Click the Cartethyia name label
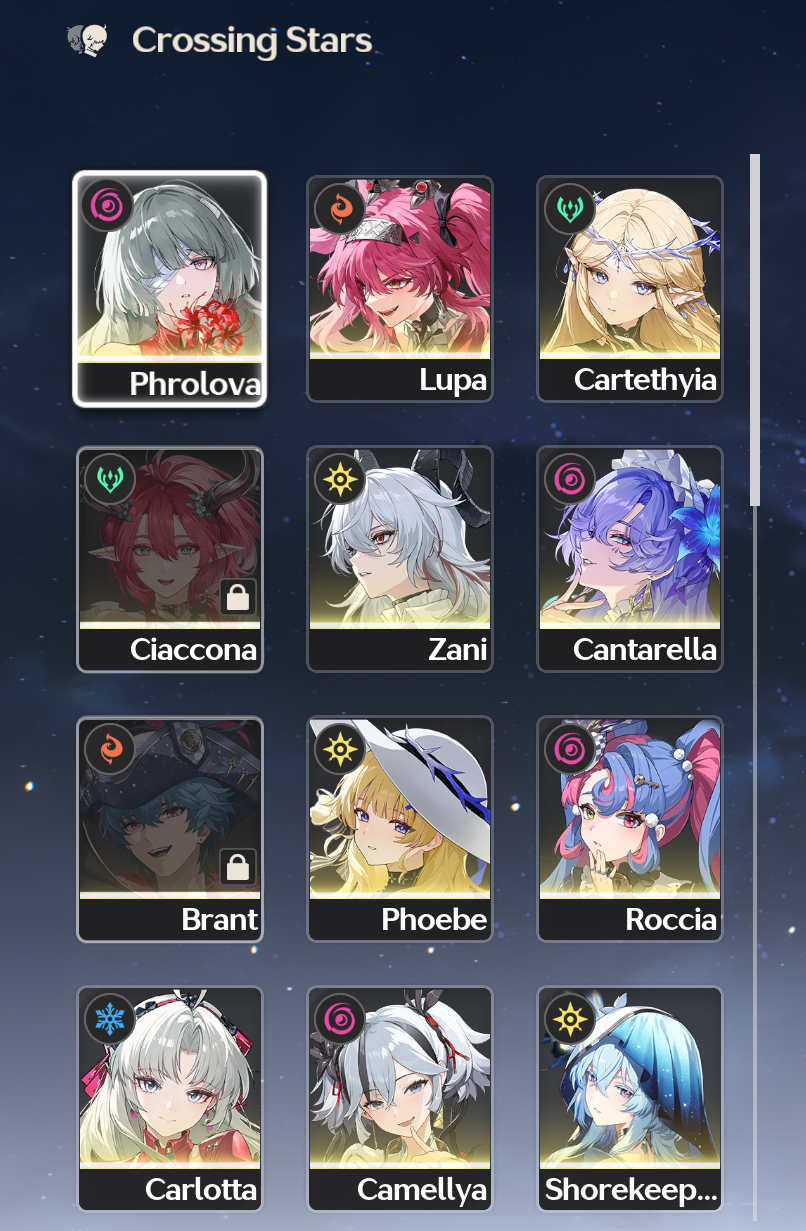Screen dimensions: 806x1231 tap(645, 380)
